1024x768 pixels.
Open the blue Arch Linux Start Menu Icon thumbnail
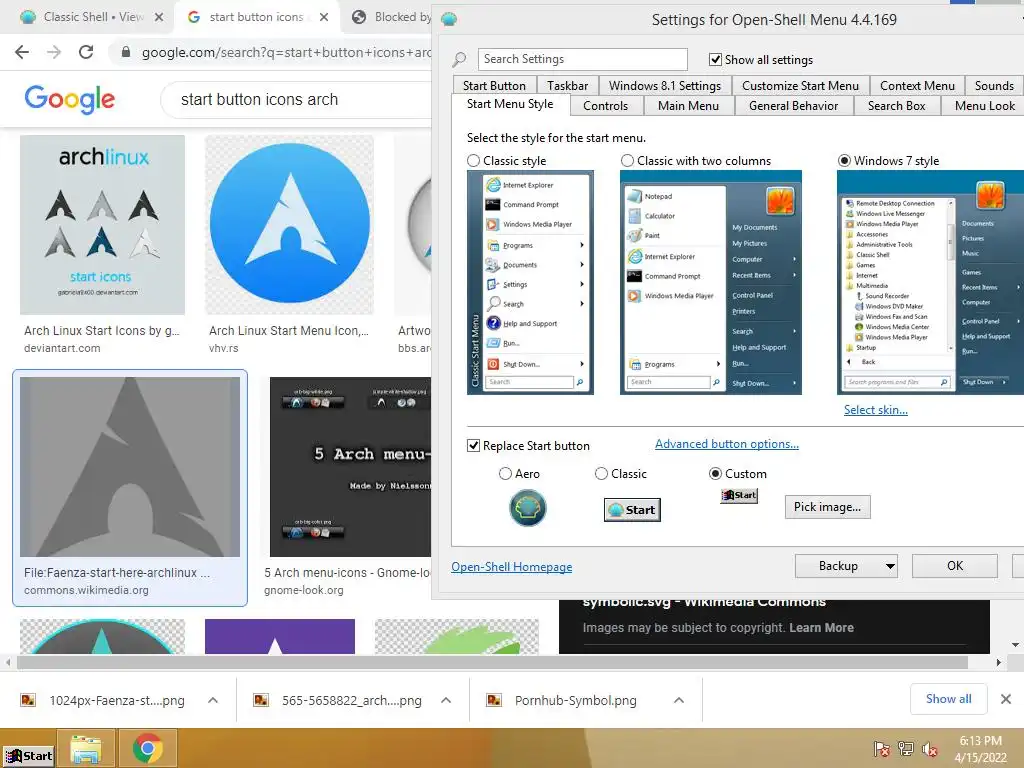point(289,225)
